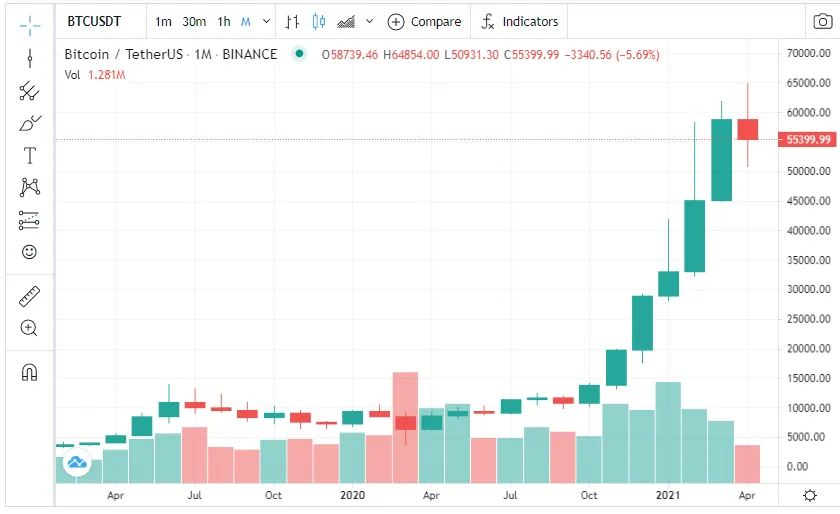840x514 pixels.
Task: Open the pitchfork Gann and Fibonacci tools
Action: pyautogui.click(x=29, y=91)
